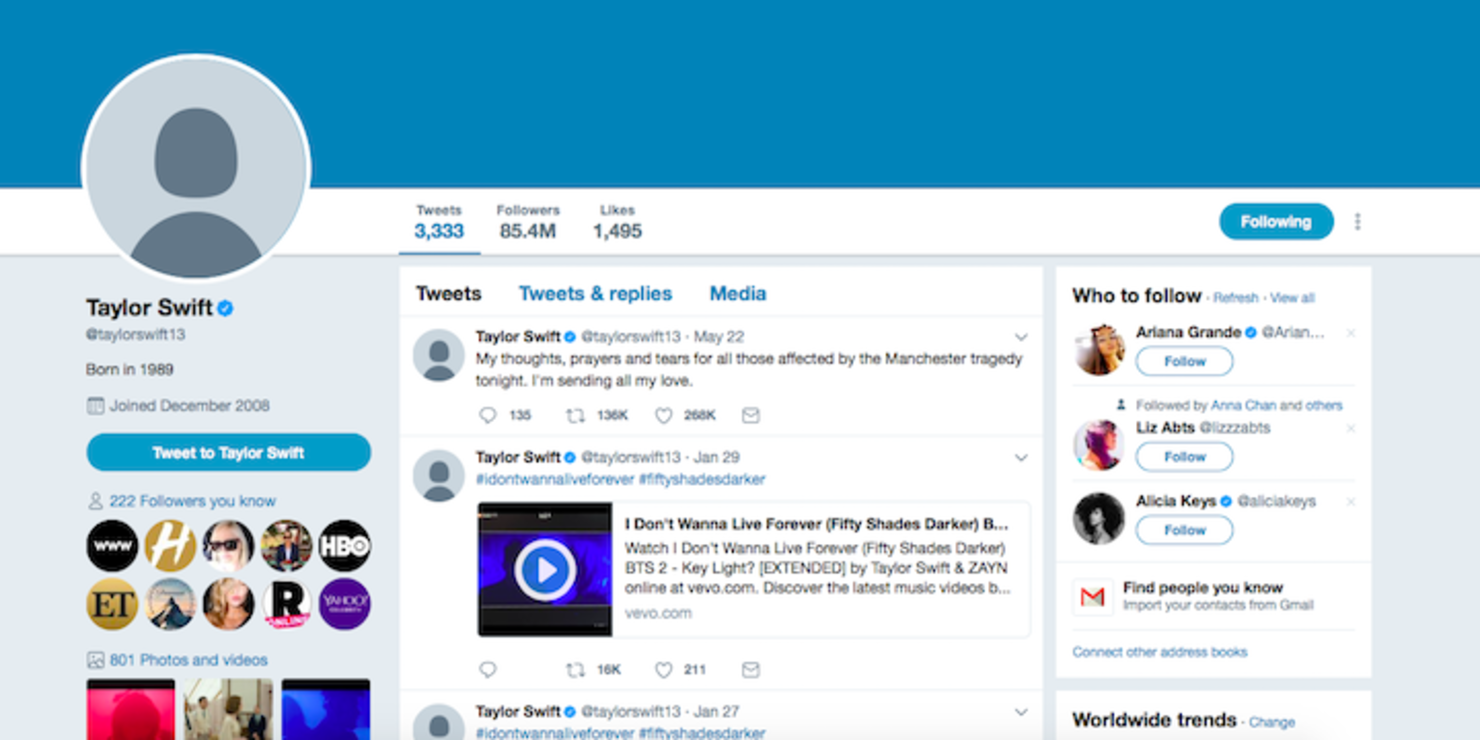Open Alicia Keys' avatar
Viewport: 1480px width, 740px height.
pyautogui.click(x=1099, y=518)
